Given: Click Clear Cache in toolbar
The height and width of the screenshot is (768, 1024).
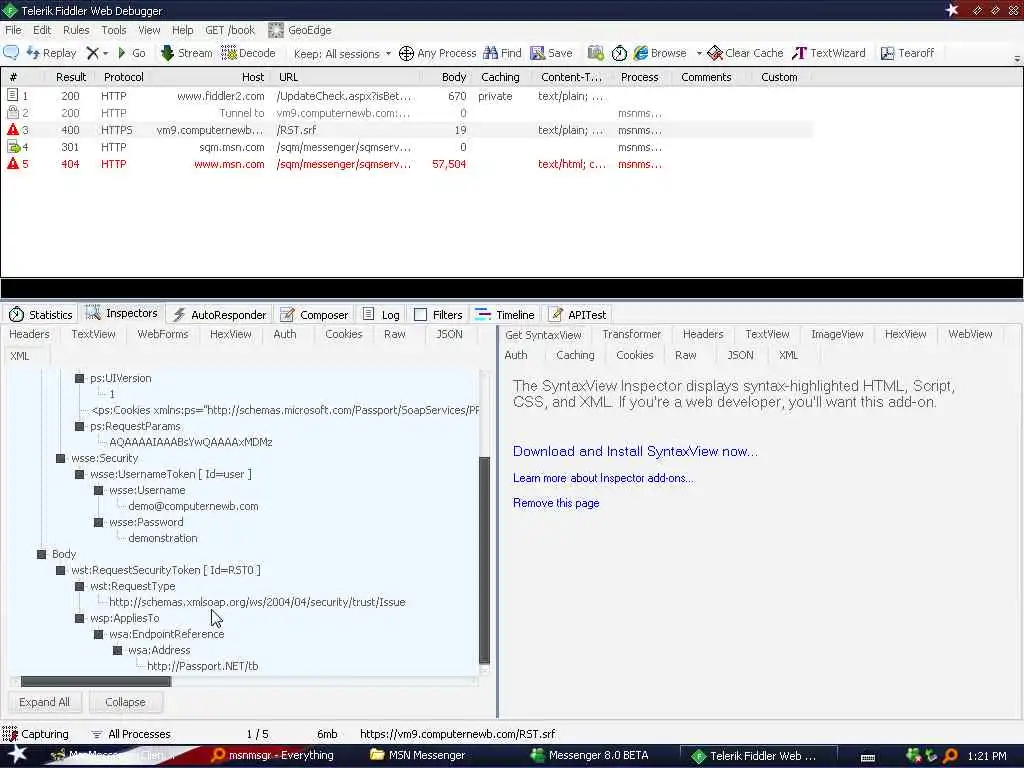Looking at the screenshot, I should pyautogui.click(x=745, y=53).
